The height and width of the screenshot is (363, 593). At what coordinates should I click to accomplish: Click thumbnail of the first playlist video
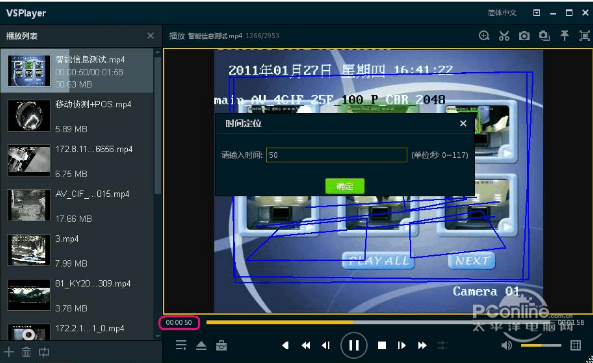pos(29,71)
